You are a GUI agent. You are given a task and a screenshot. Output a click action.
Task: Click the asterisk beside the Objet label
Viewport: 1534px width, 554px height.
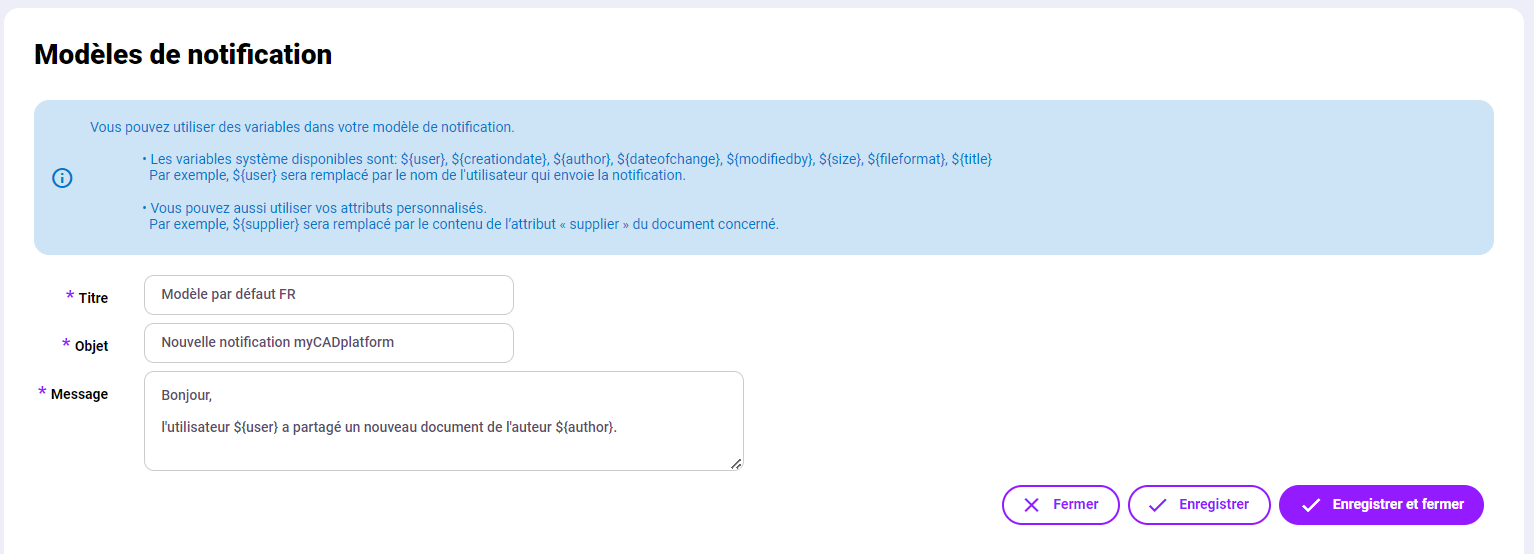coord(66,345)
